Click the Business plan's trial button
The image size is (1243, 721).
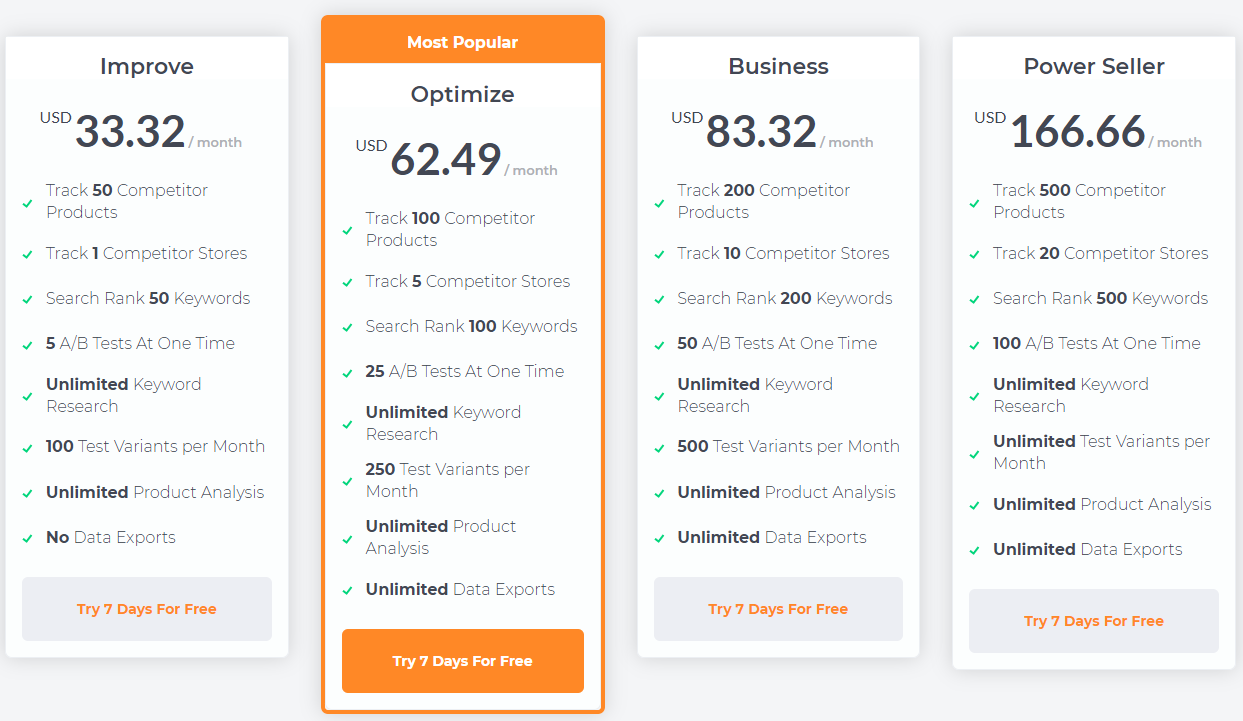click(777, 609)
